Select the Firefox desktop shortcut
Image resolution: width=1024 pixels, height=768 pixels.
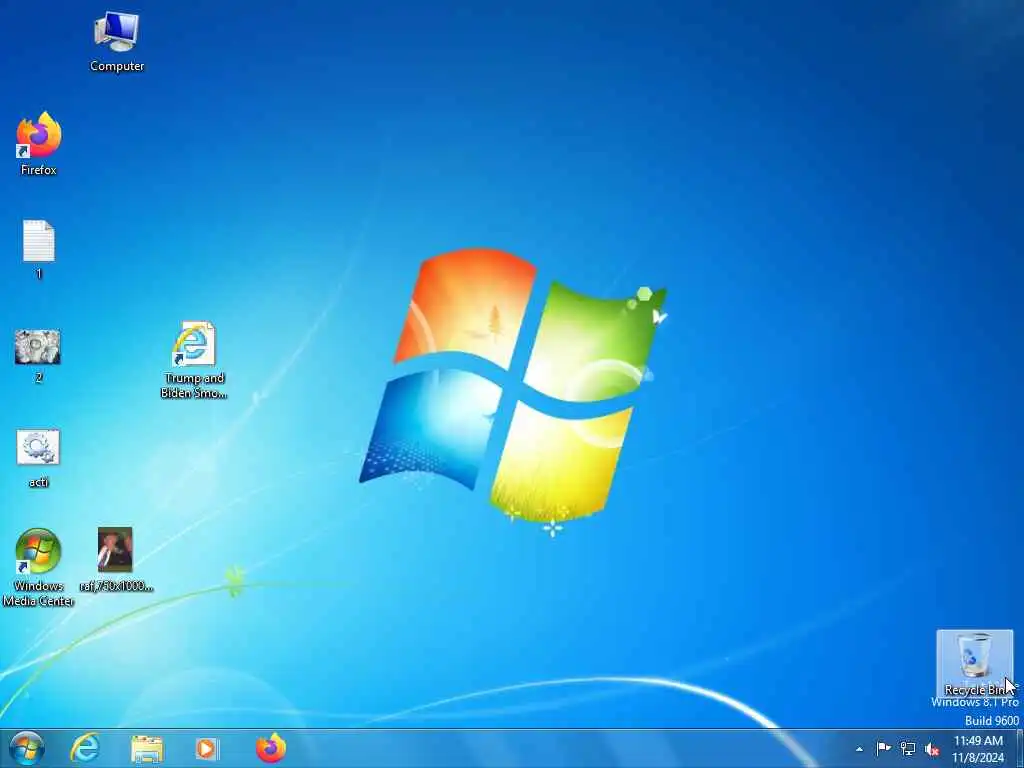(39, 144)
